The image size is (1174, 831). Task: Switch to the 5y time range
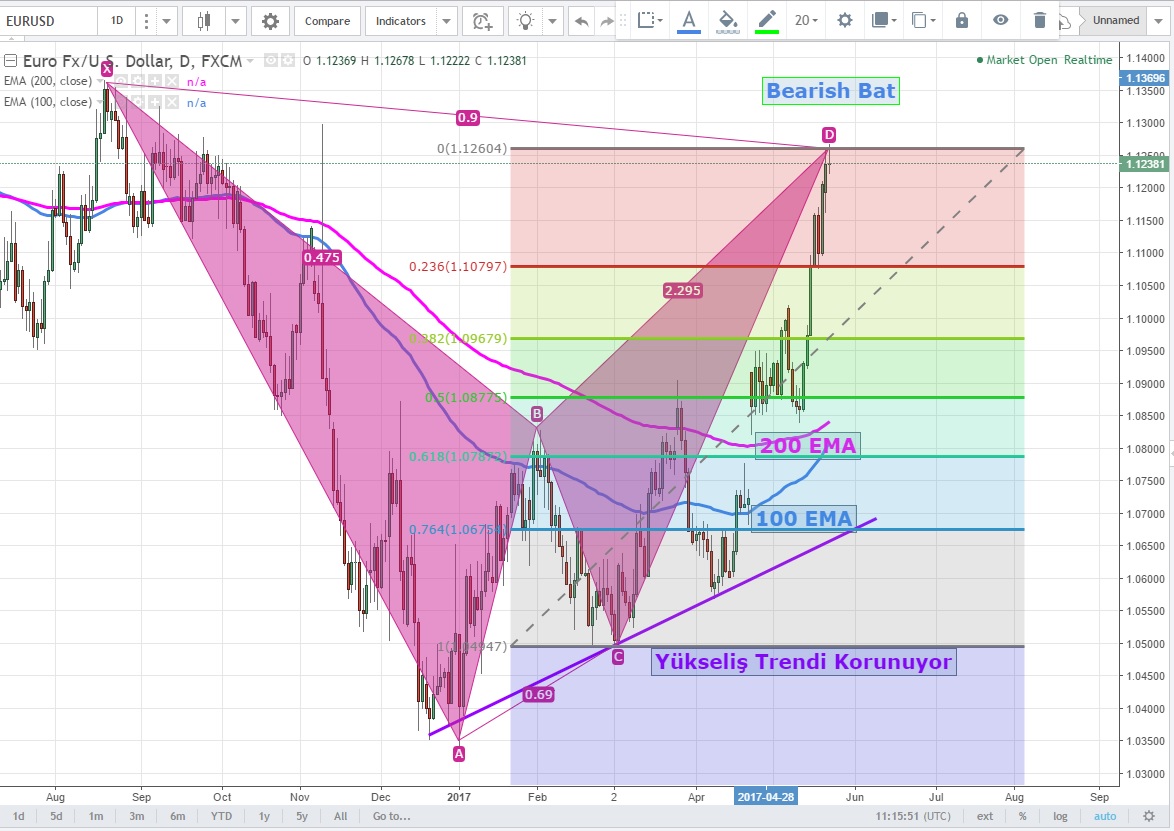[302, 816]
